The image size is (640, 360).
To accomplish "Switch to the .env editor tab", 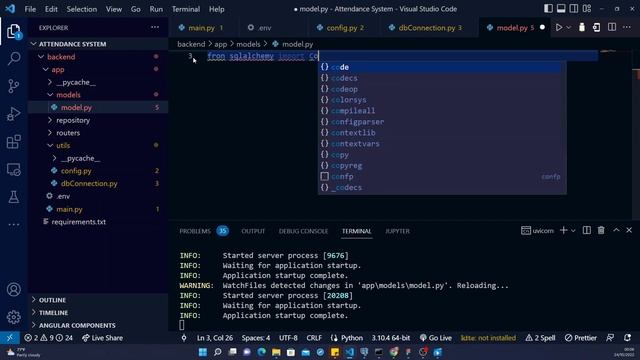I will pos(264,28).
